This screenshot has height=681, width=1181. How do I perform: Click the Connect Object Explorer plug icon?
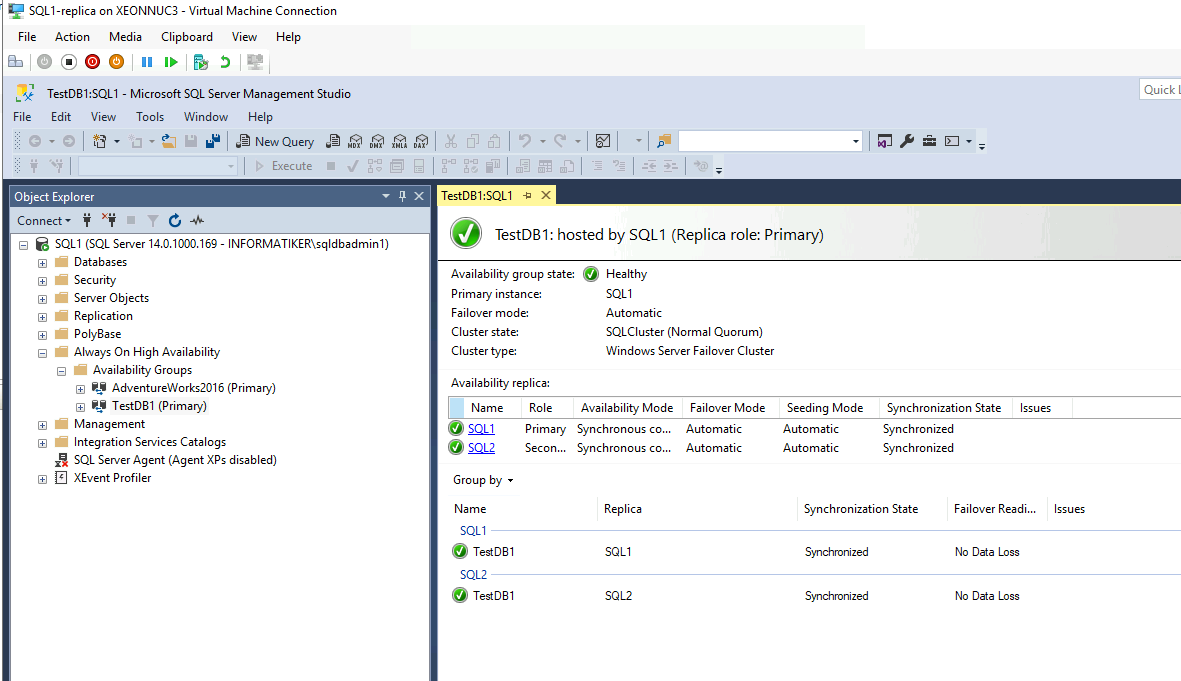87,220
